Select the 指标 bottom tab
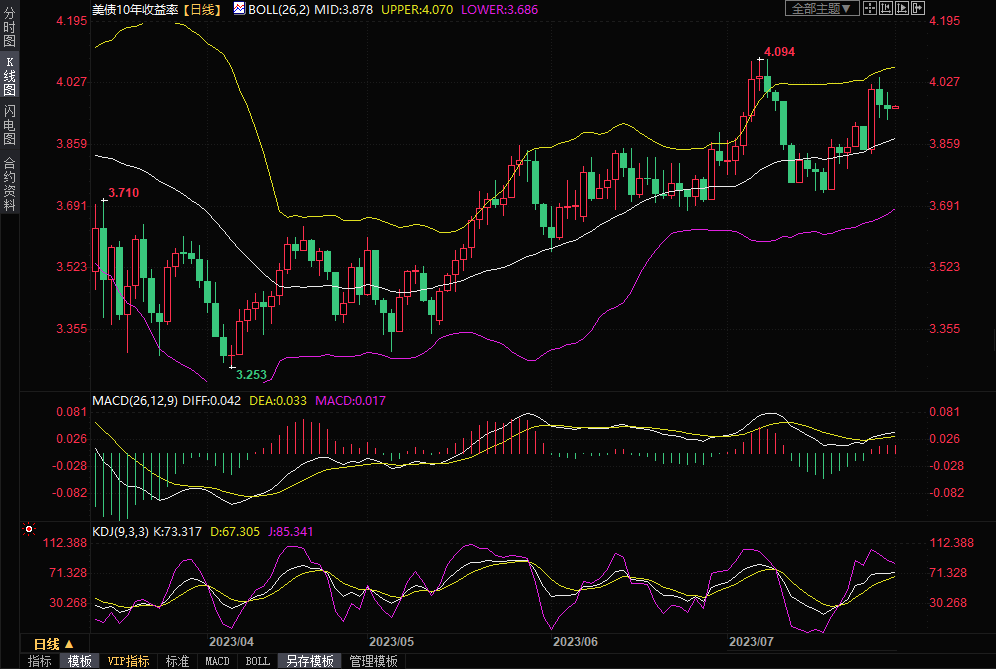This screenshot has width=996, height=669. (39, 661)
